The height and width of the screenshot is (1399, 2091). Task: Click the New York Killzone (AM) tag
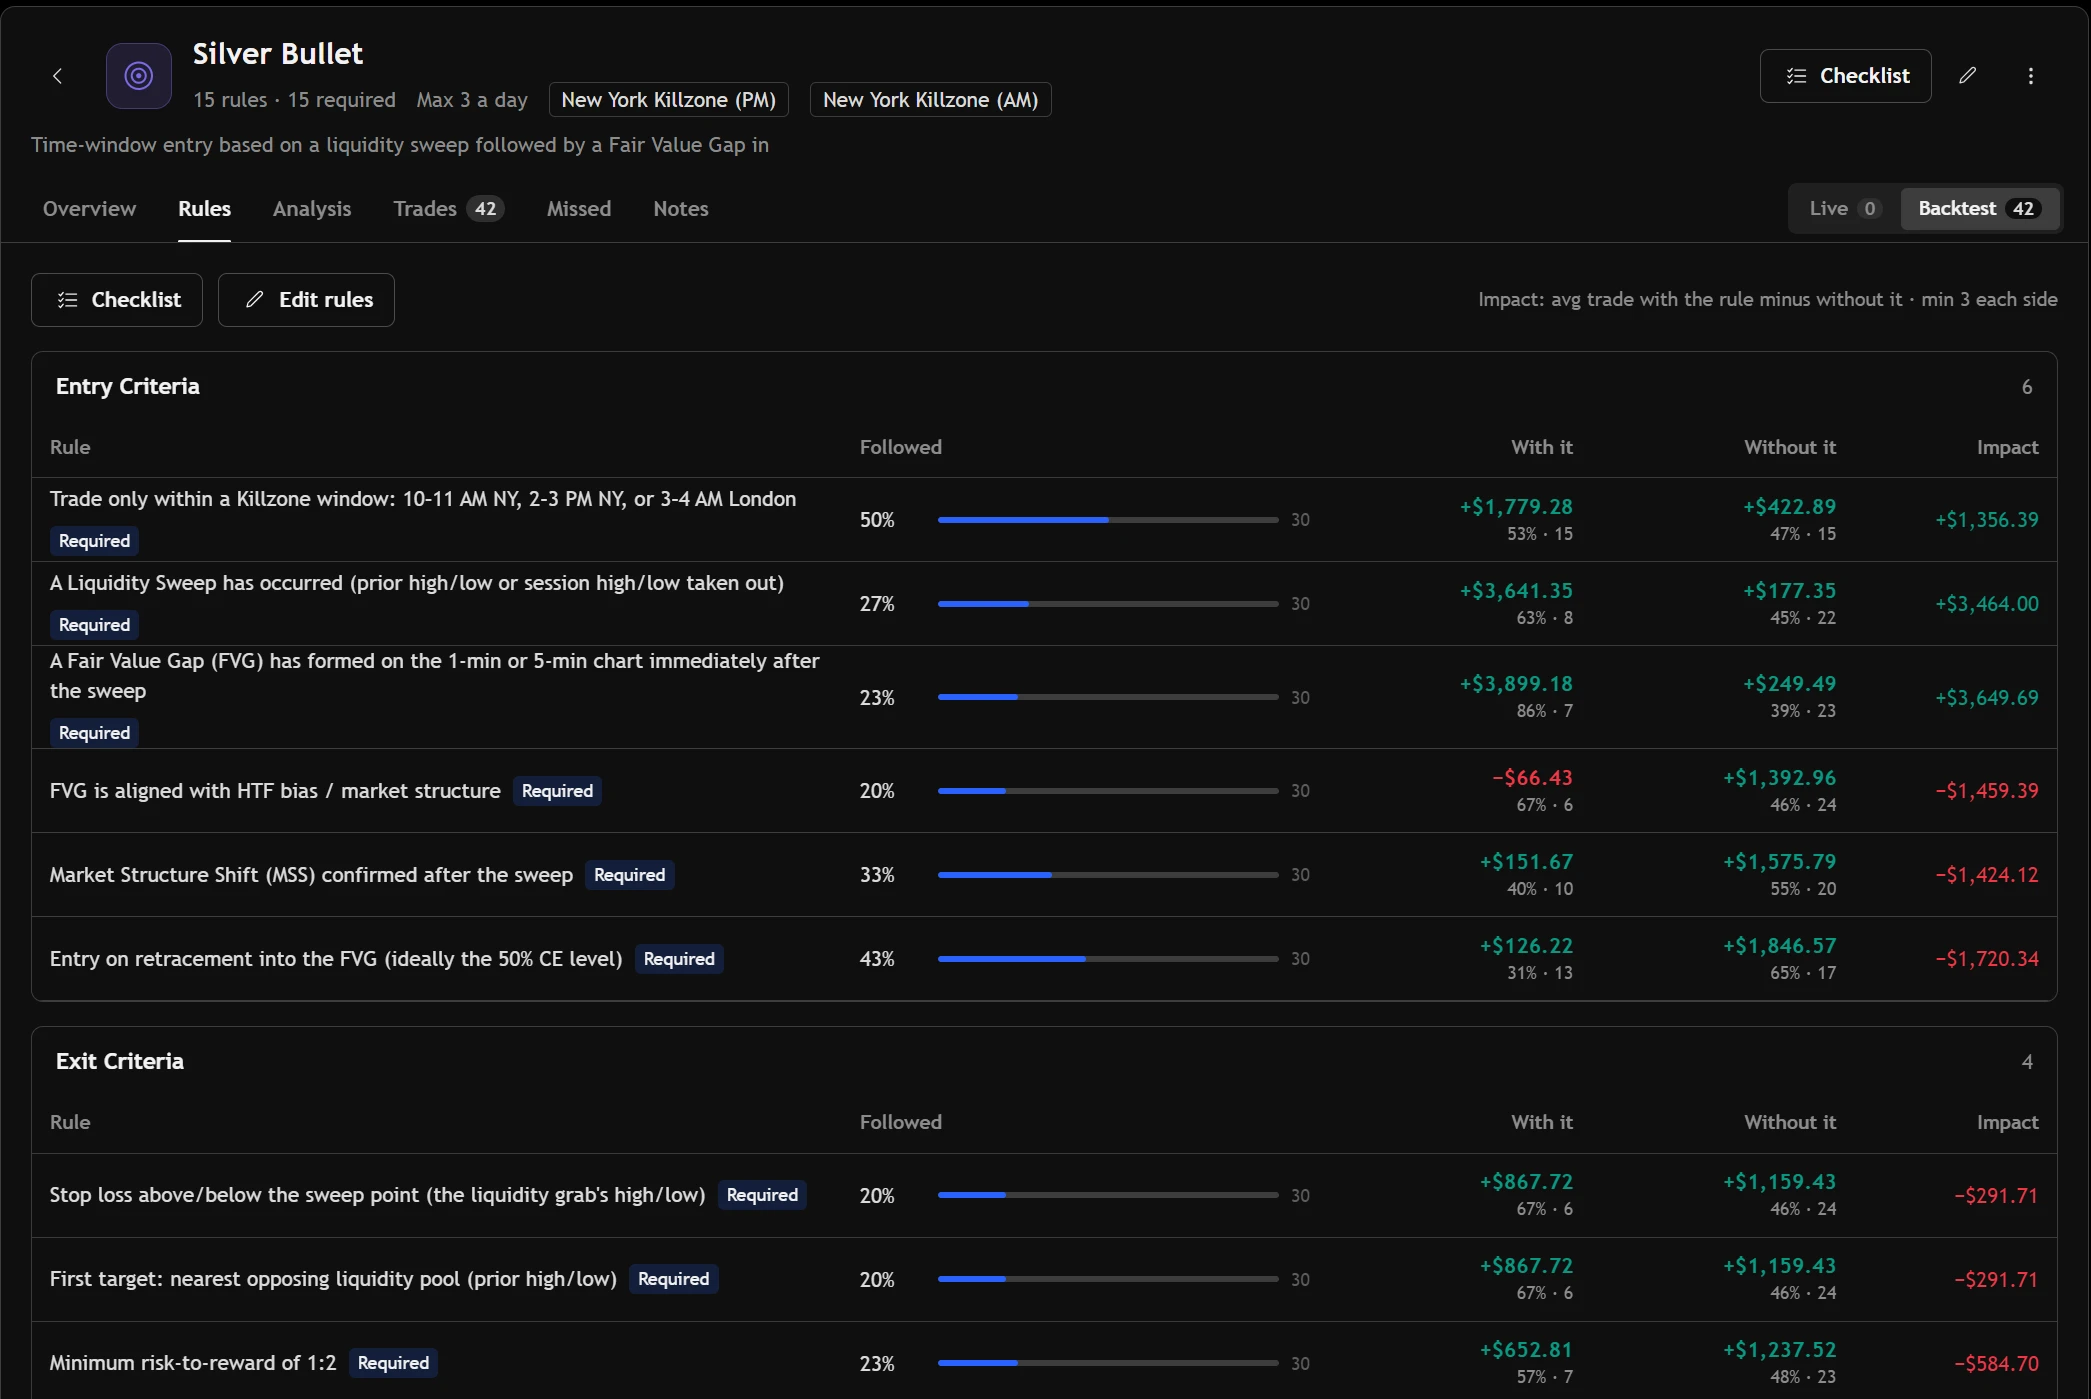click(x=930, y=100)
